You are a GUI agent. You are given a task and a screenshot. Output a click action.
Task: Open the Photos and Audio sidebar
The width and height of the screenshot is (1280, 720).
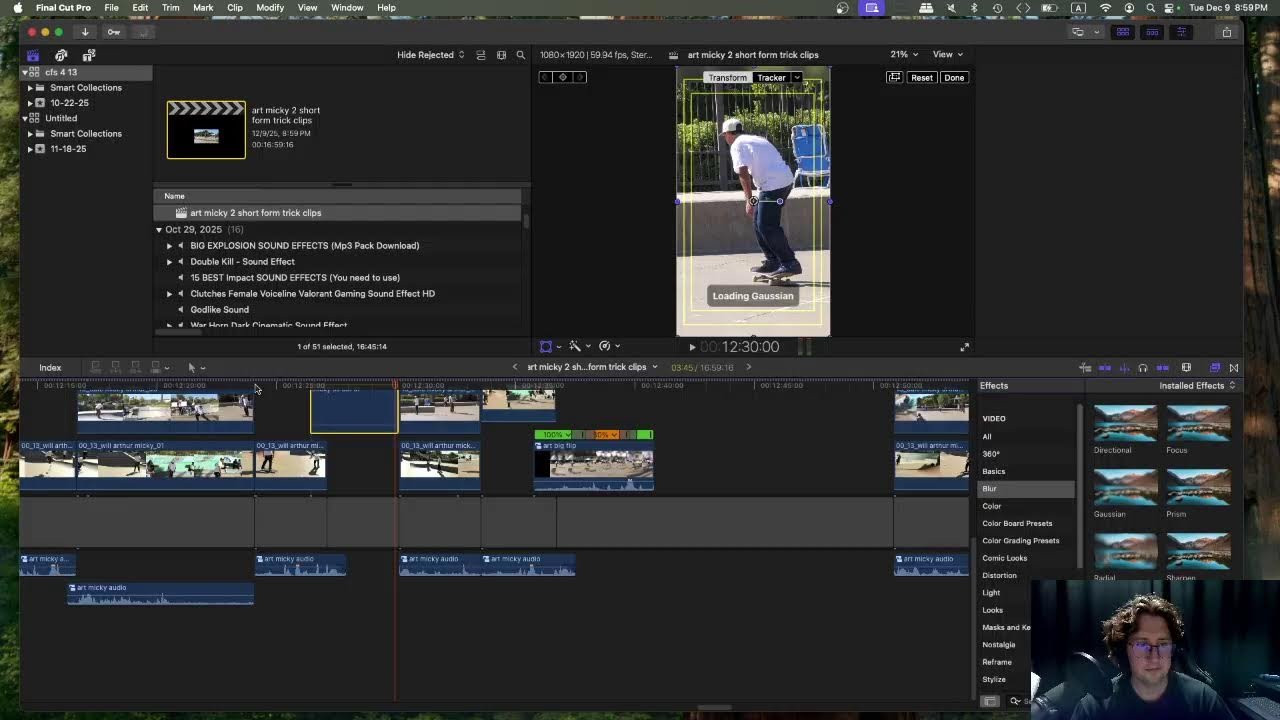point(61,55)
